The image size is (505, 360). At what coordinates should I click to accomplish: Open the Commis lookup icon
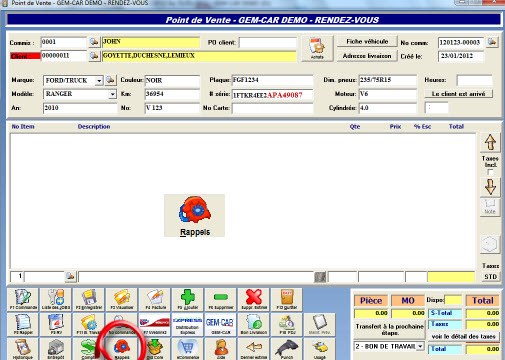pos(94,42)
